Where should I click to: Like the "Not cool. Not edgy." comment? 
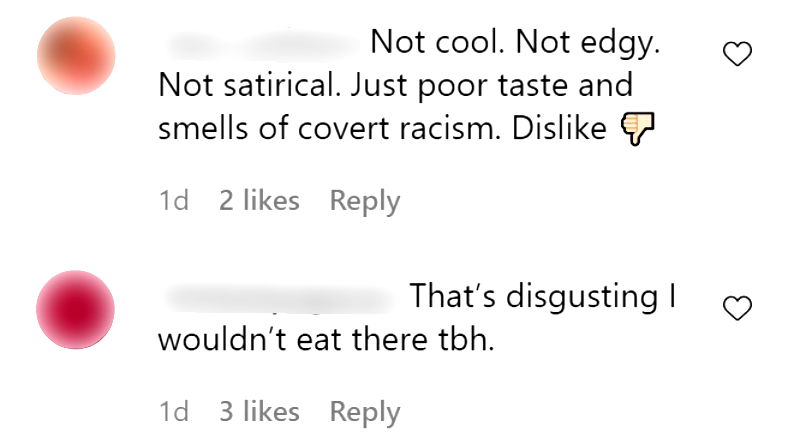coord(737,54)
